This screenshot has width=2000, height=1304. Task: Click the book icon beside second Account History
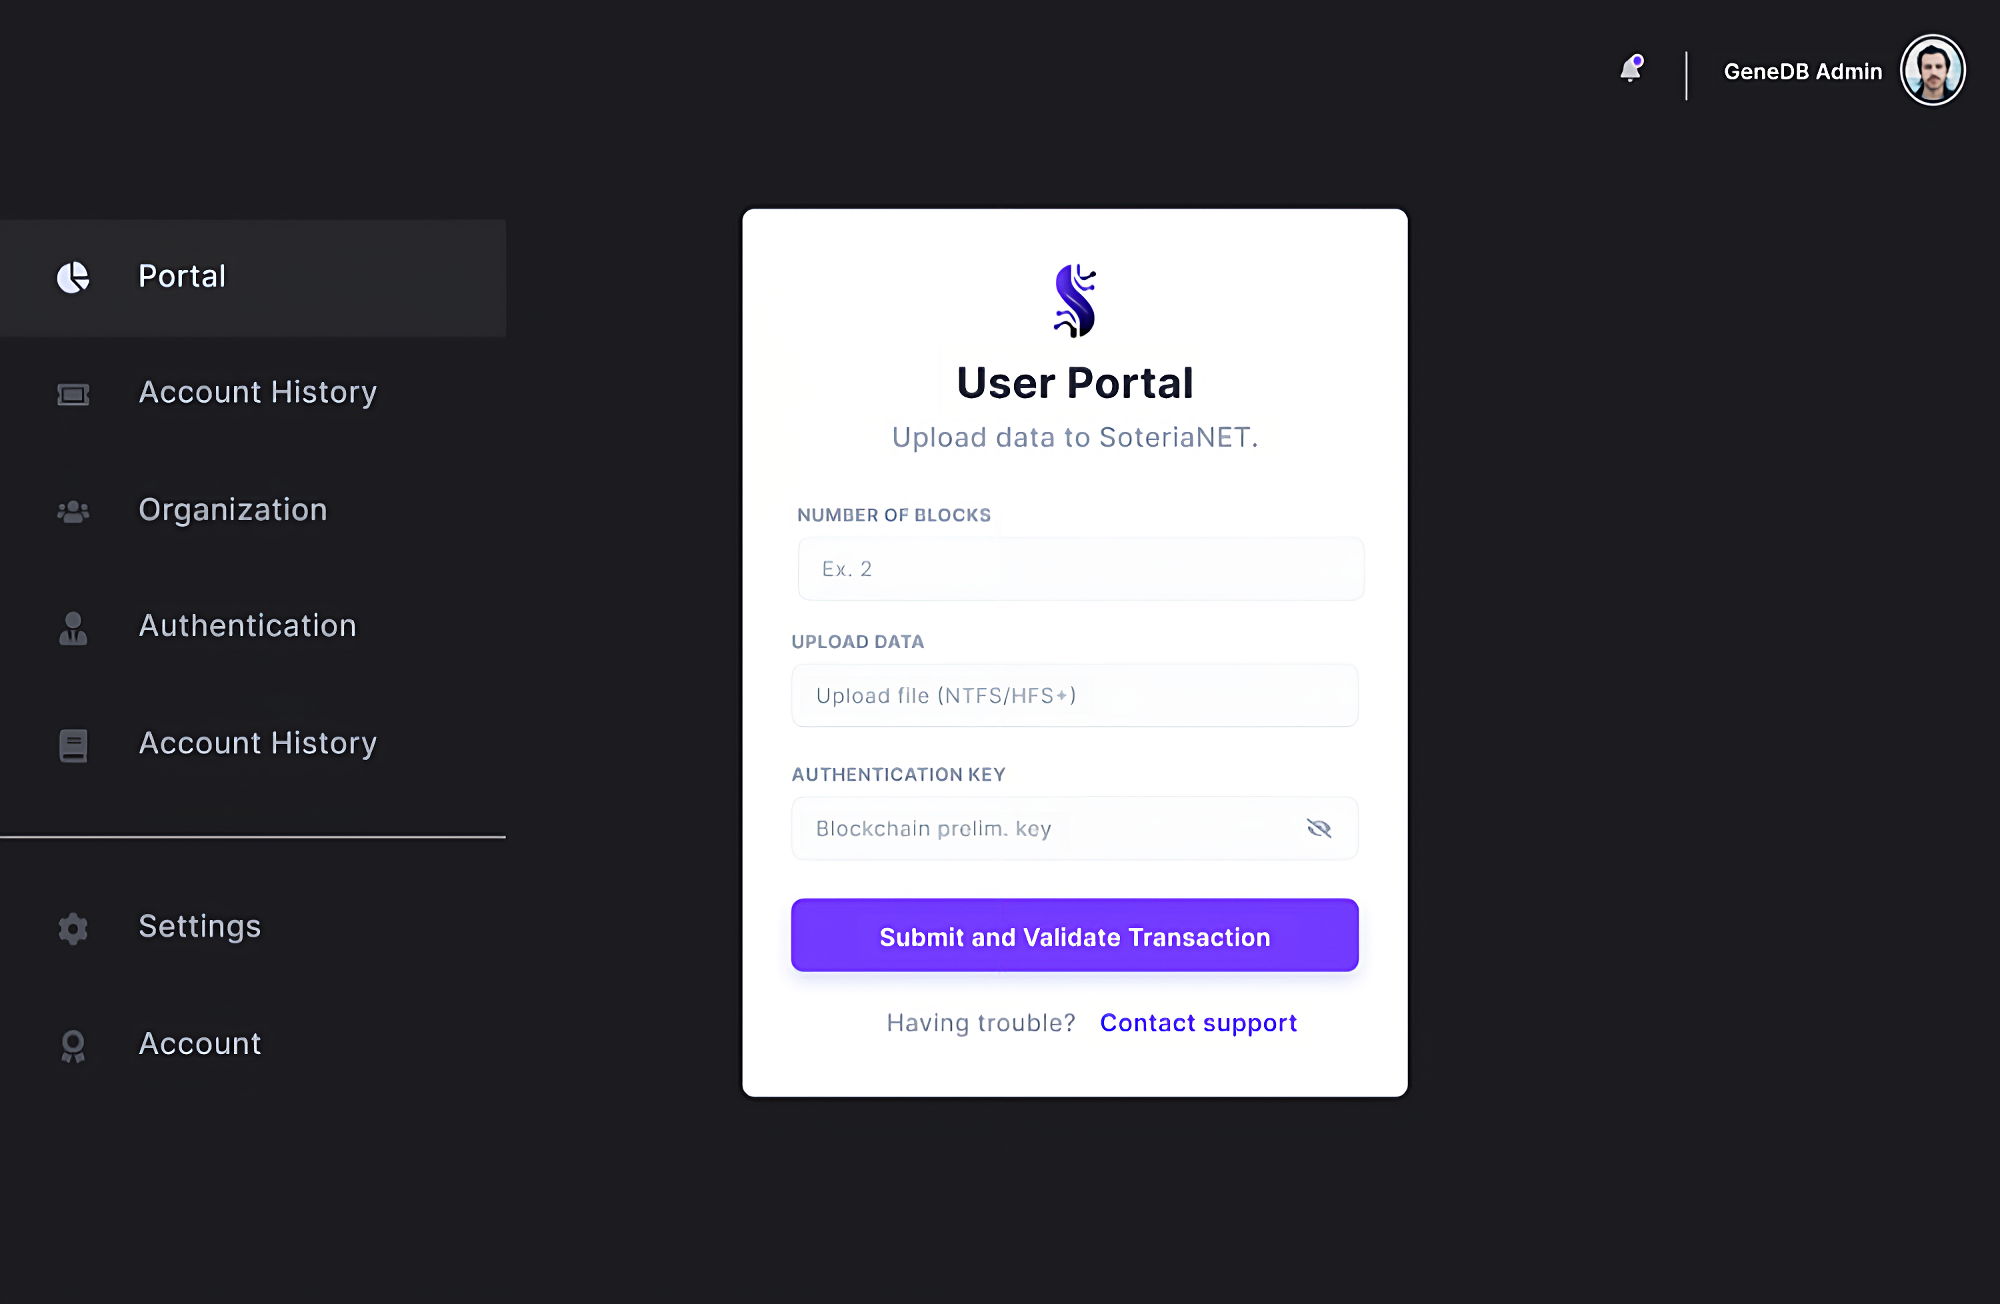click(x=73, y=745)
